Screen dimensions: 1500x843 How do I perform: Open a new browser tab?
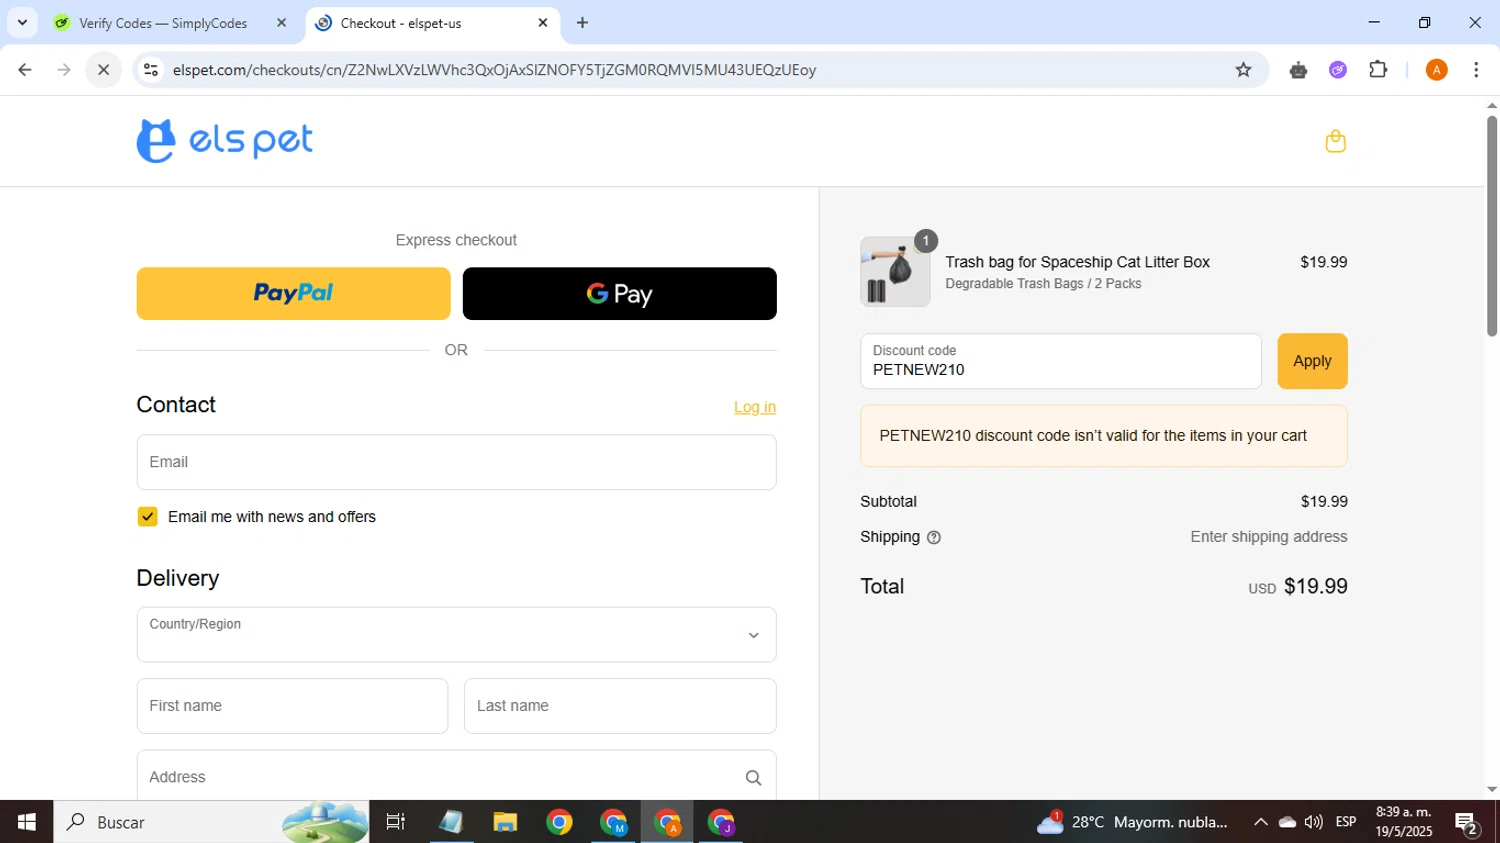click(582, 22)
